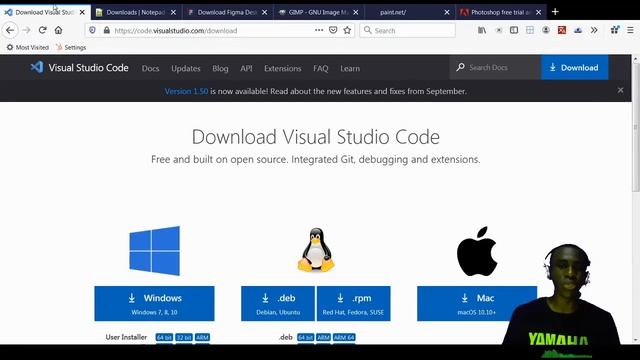Click the Apple logo image

477,251
